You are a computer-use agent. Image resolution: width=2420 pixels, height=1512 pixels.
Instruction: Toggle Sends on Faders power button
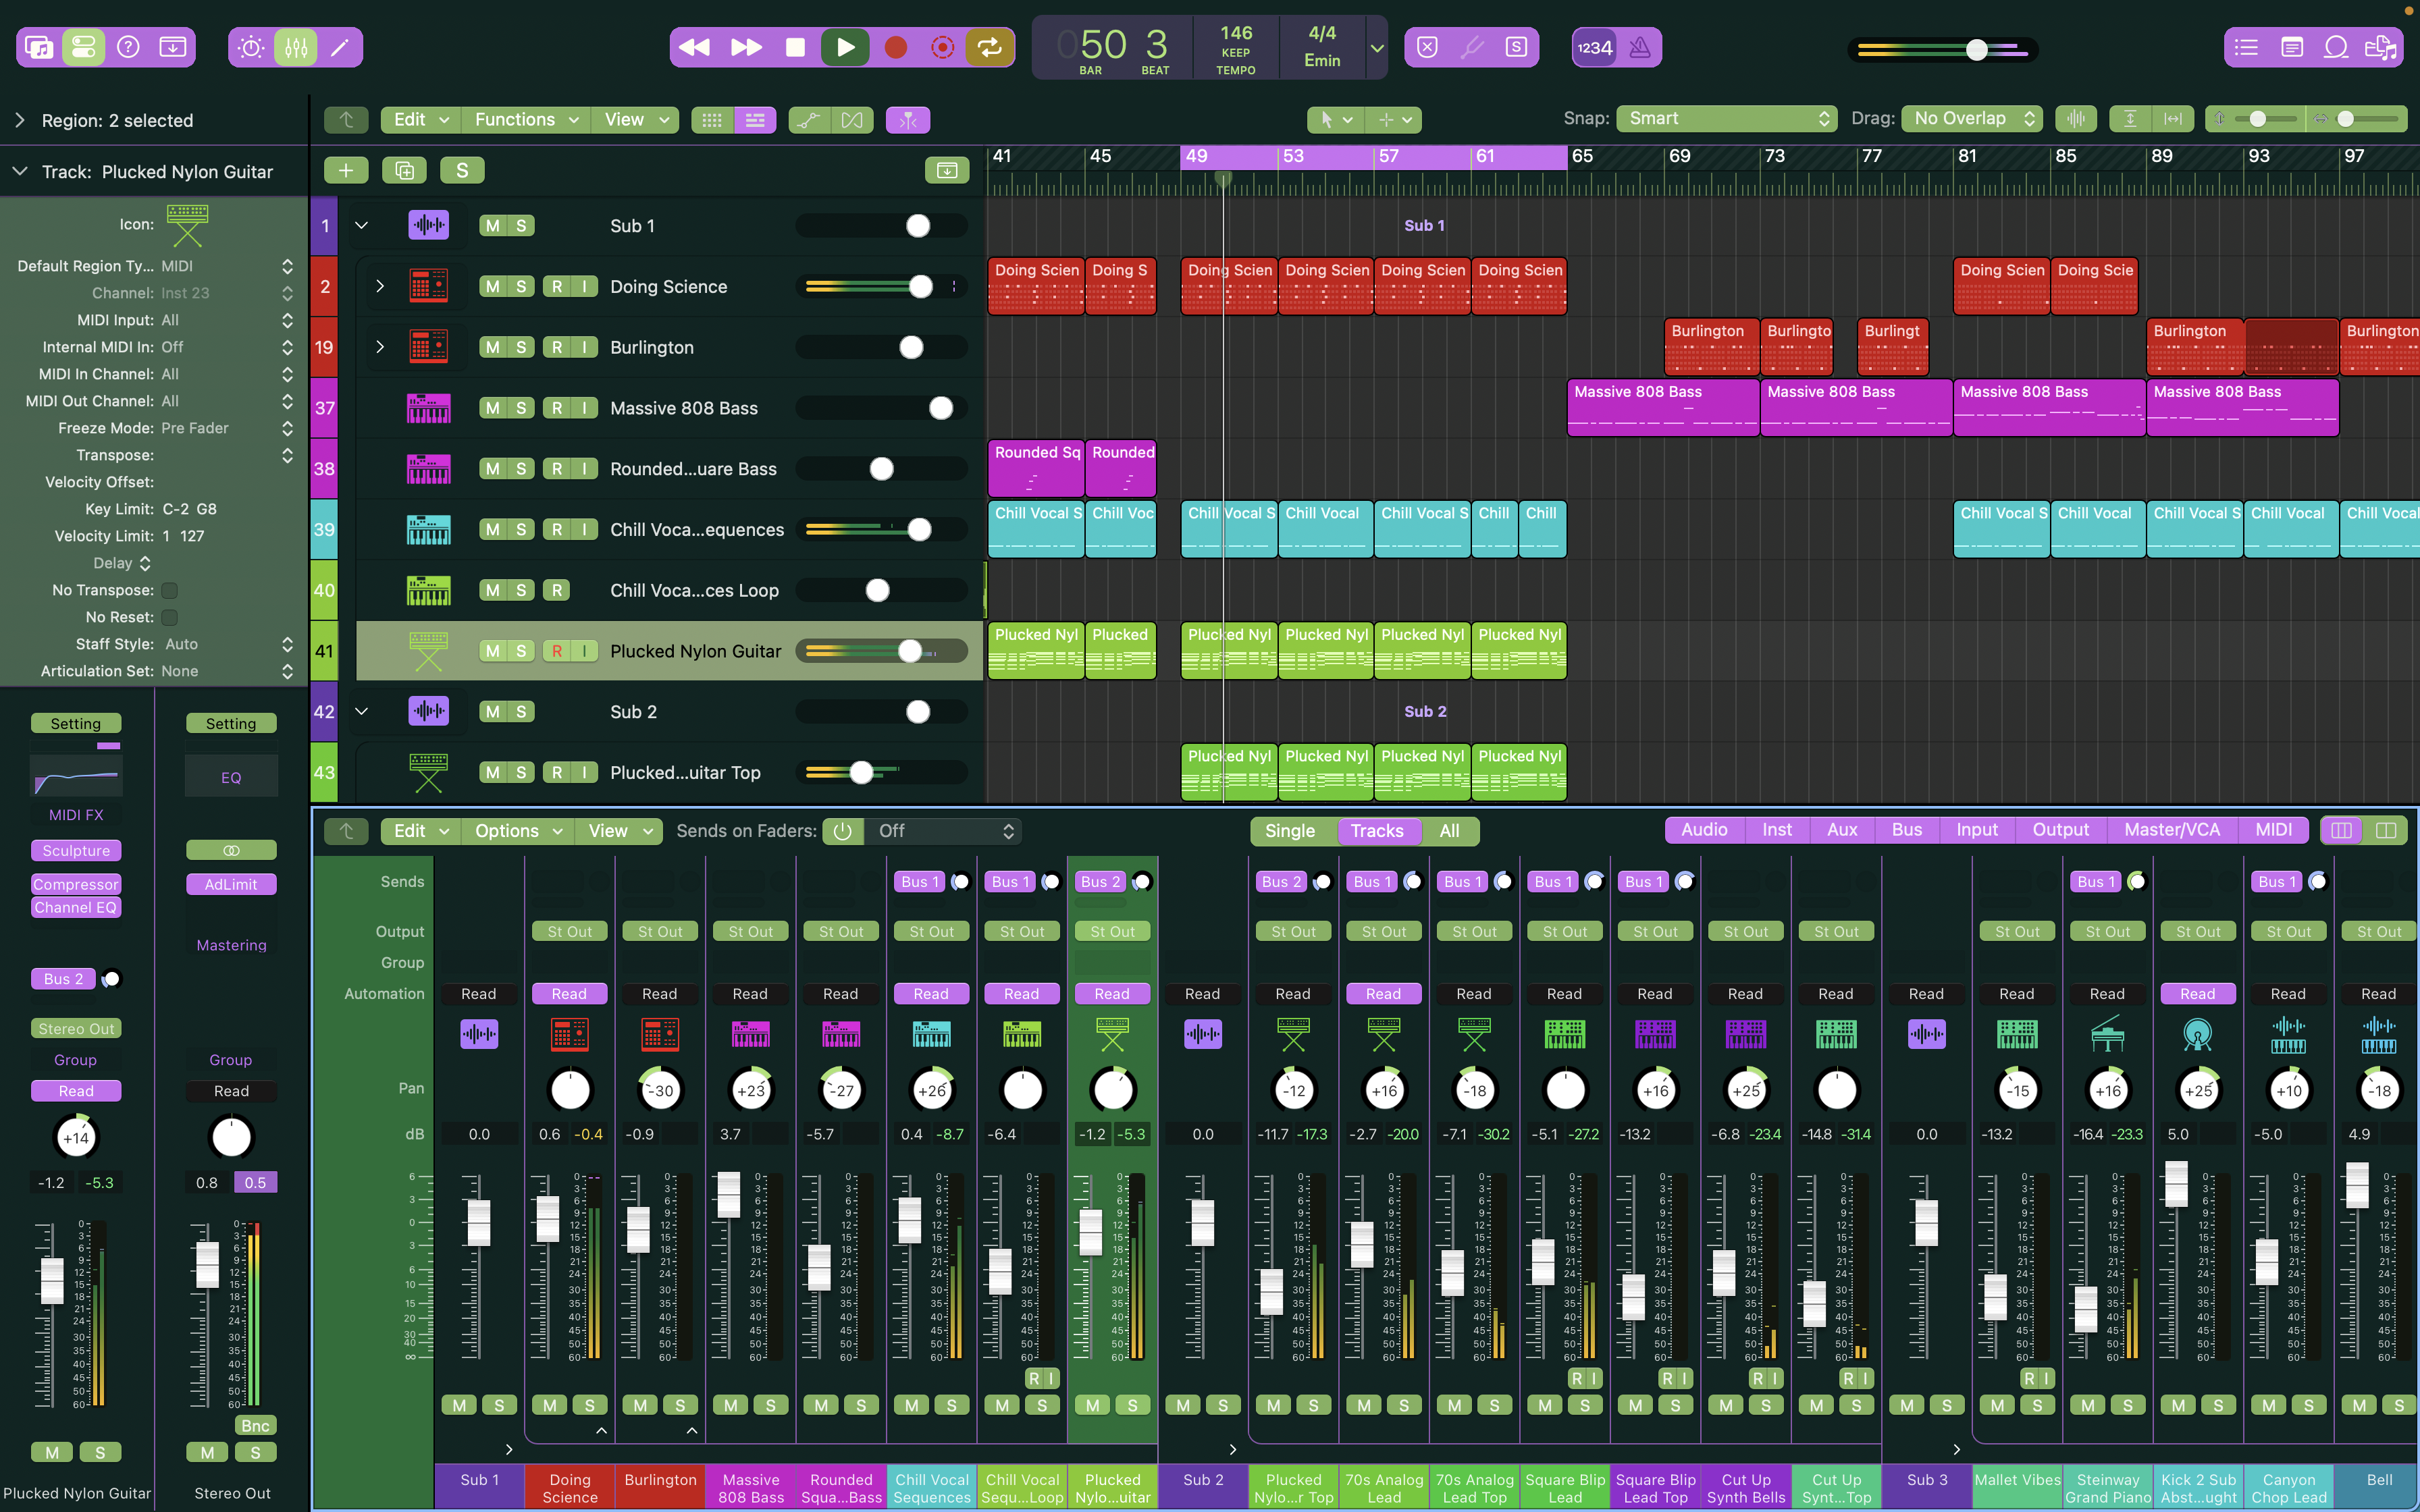pos(842,831)
